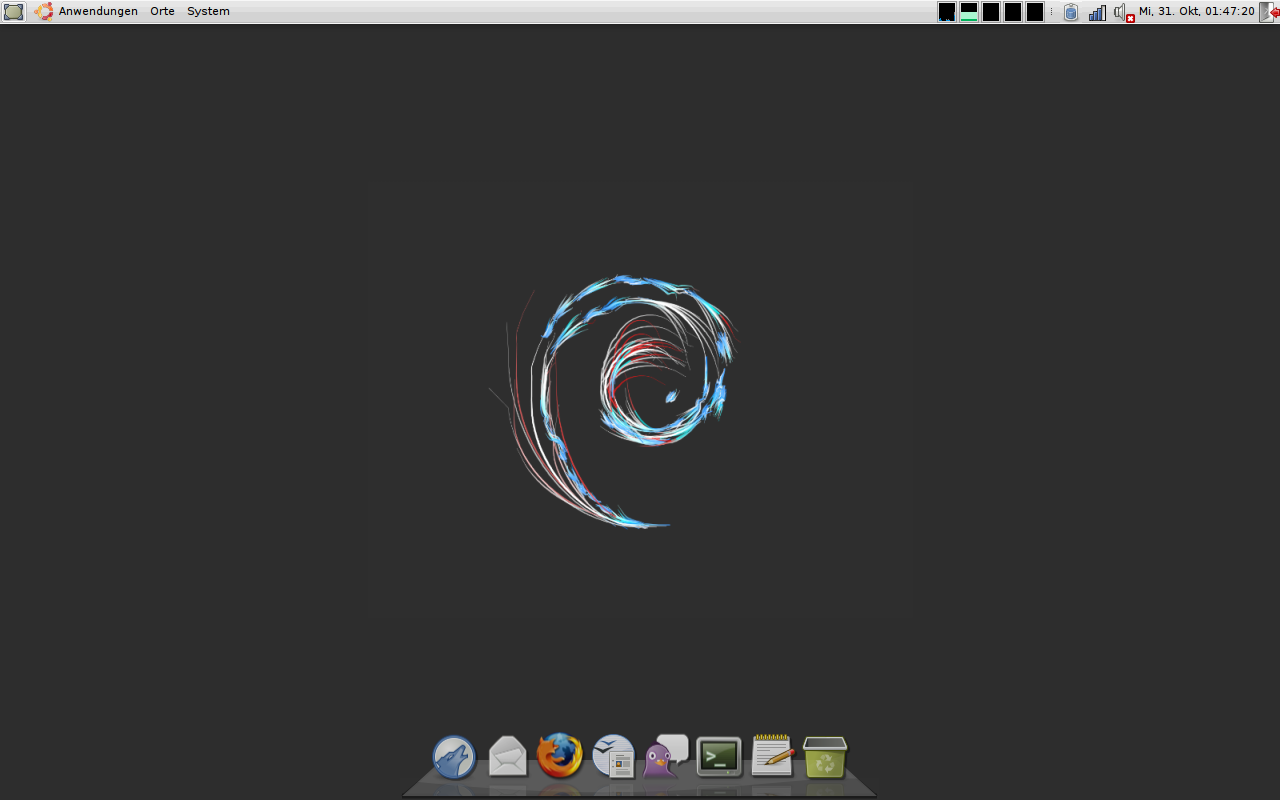Image resolution: width=1280 pixels, height=800 pixels.
Task: Open the System menu
Action: 208,11
